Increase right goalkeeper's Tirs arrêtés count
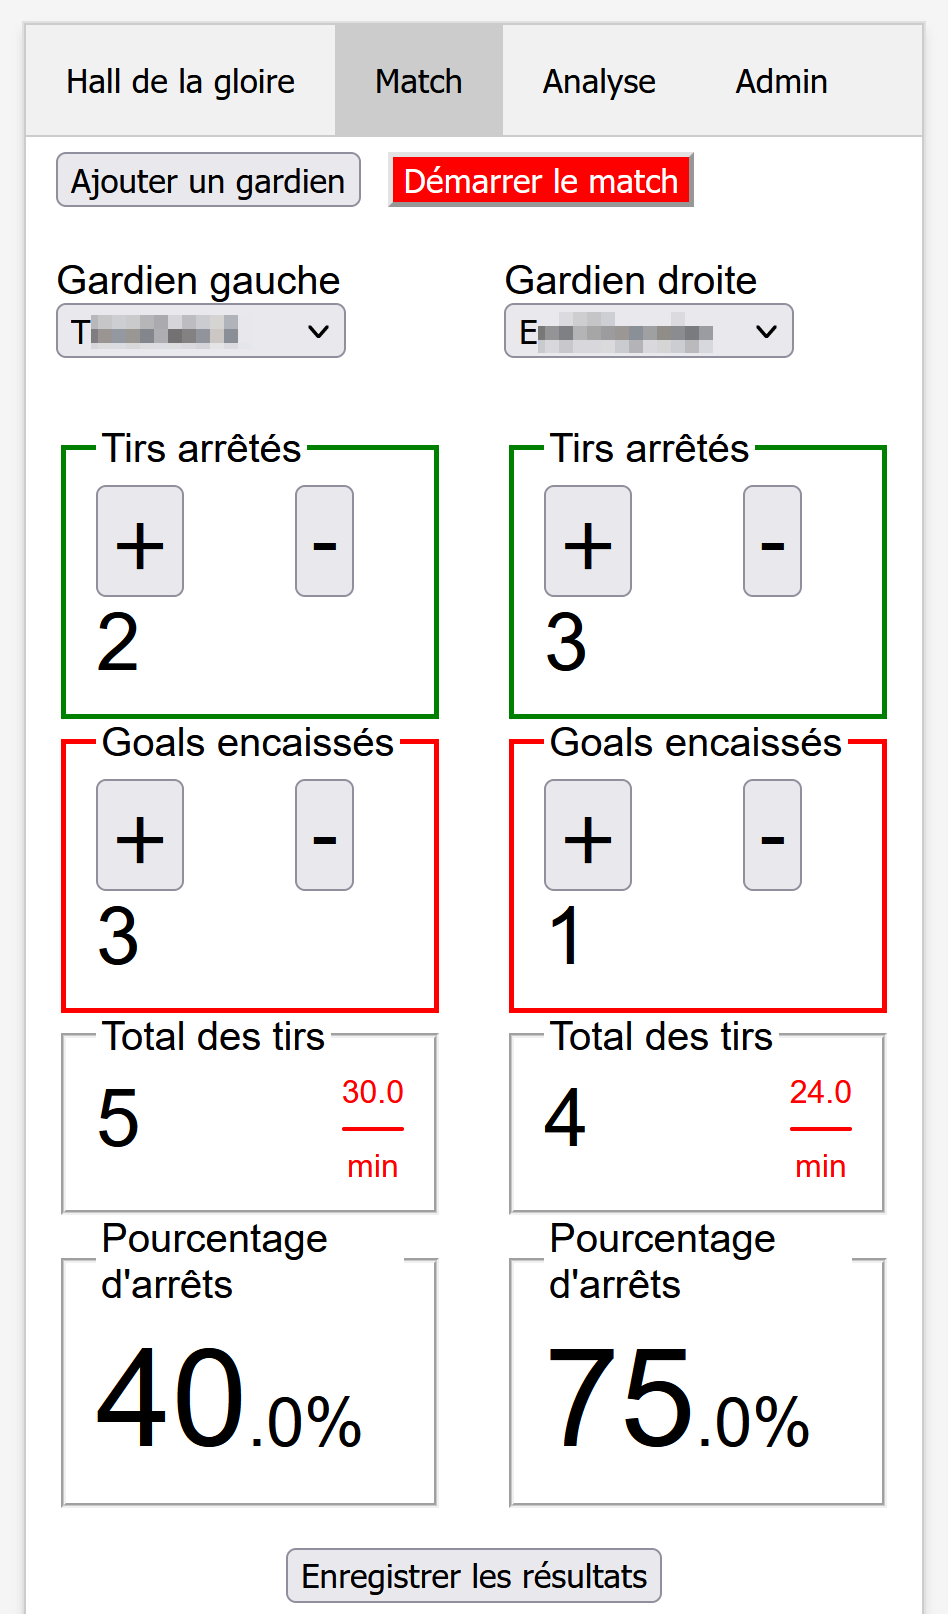The height and width of the screenshot is (1614, 948). (x=588, y=541)
